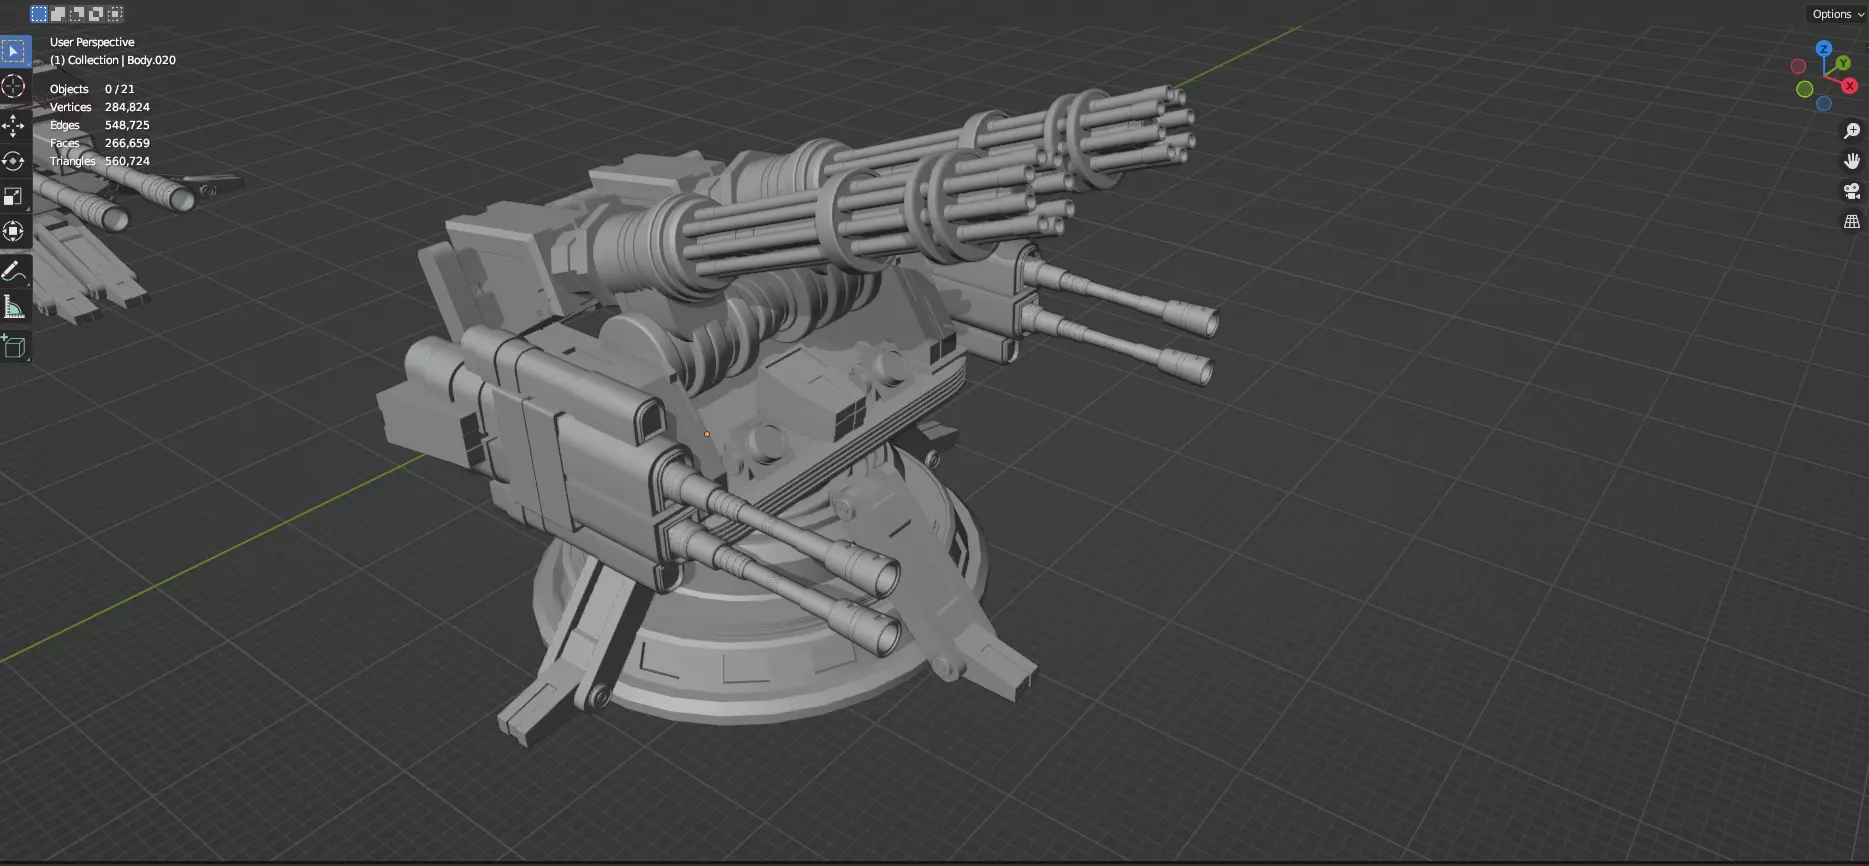The image size is (1869, 866).
Task: Click the Objects count '0 / 21'
Action: (119, 89)
